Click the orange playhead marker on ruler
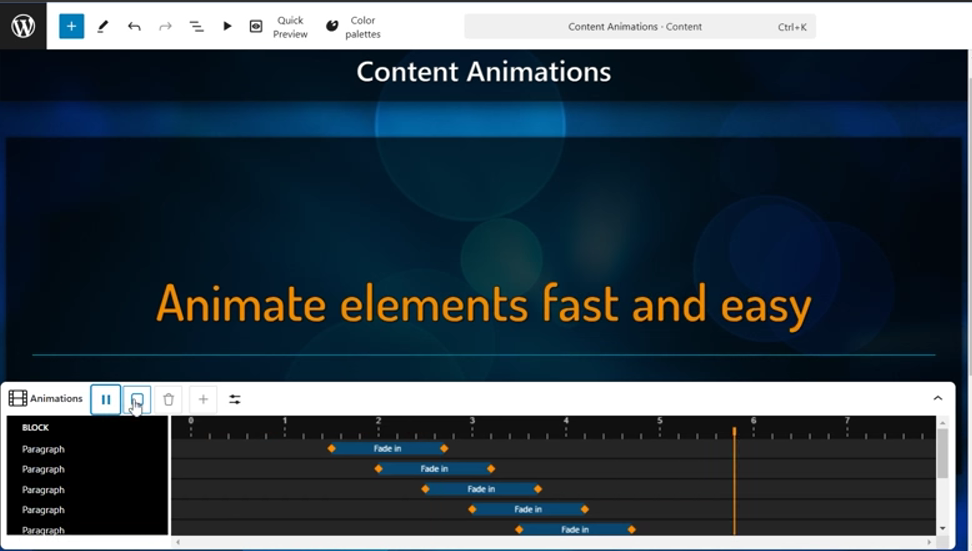 click(734, 431)
